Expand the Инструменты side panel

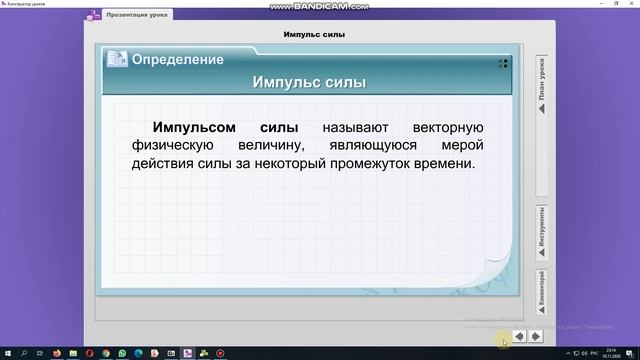pos(542,232)
